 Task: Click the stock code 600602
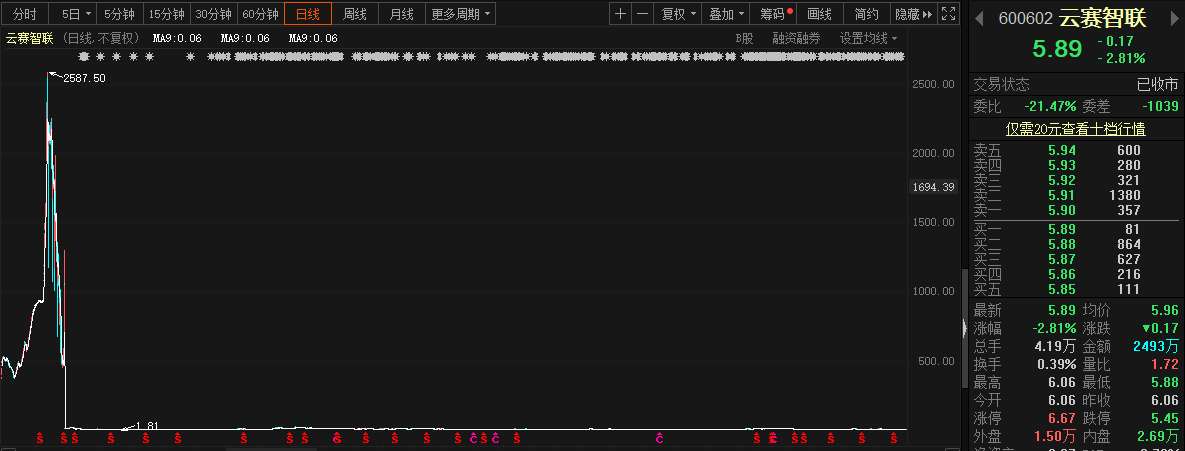(1026, 19)
